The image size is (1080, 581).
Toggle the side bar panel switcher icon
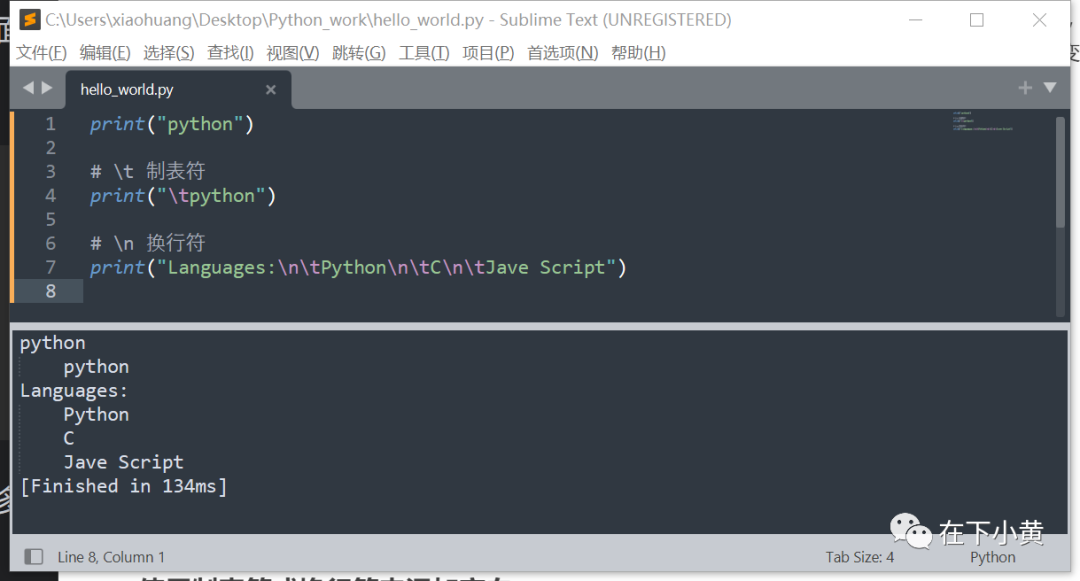tap(33, 556)
